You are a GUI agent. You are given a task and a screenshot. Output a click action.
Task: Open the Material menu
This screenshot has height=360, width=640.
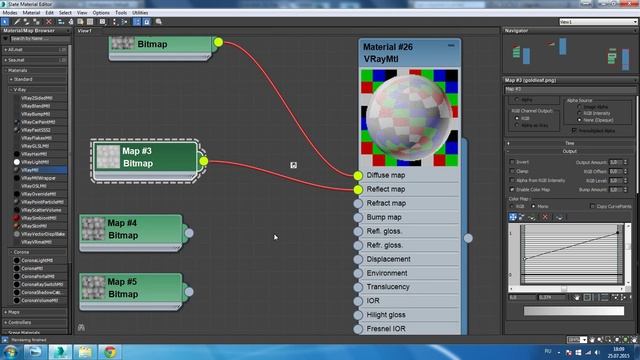(x=31, y=13)
